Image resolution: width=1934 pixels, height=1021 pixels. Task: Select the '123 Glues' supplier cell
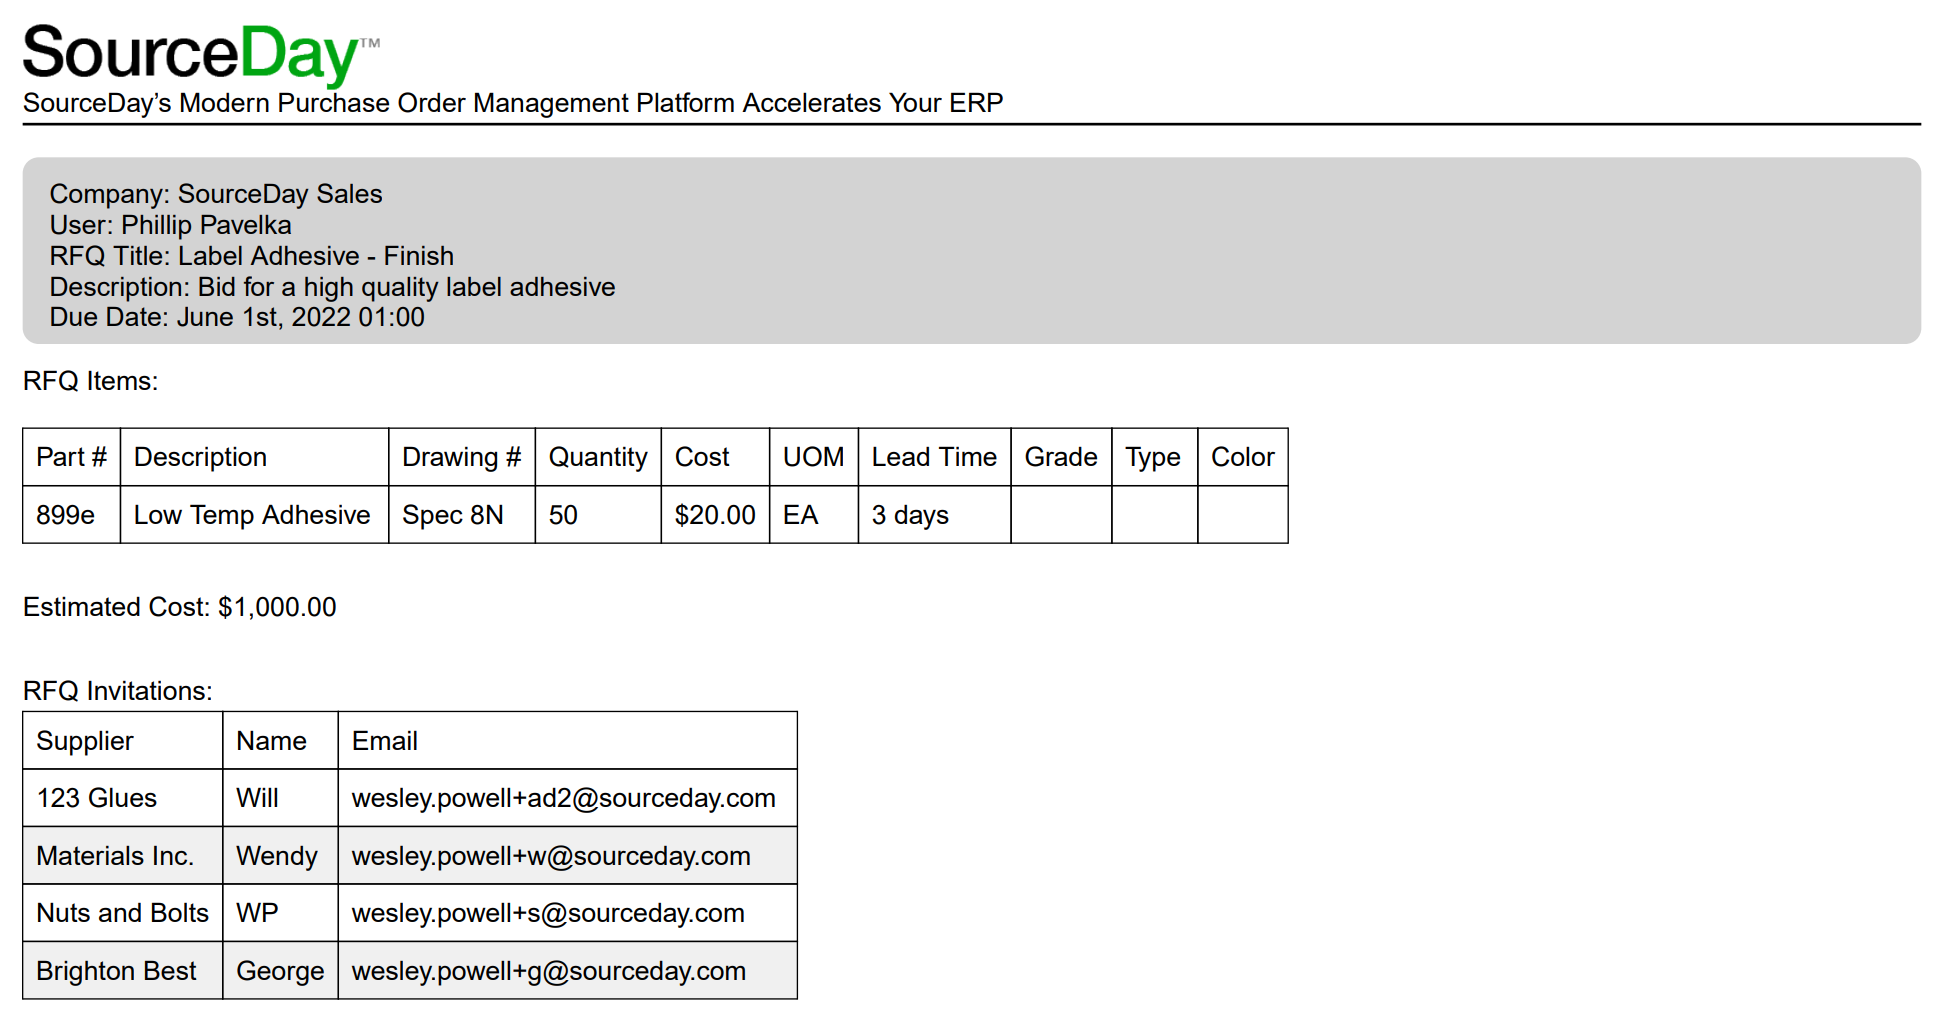point(123,798)
